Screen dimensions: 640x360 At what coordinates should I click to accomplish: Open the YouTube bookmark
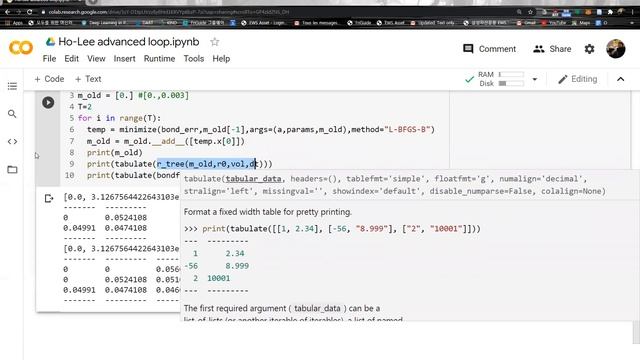tap(553, 23)
